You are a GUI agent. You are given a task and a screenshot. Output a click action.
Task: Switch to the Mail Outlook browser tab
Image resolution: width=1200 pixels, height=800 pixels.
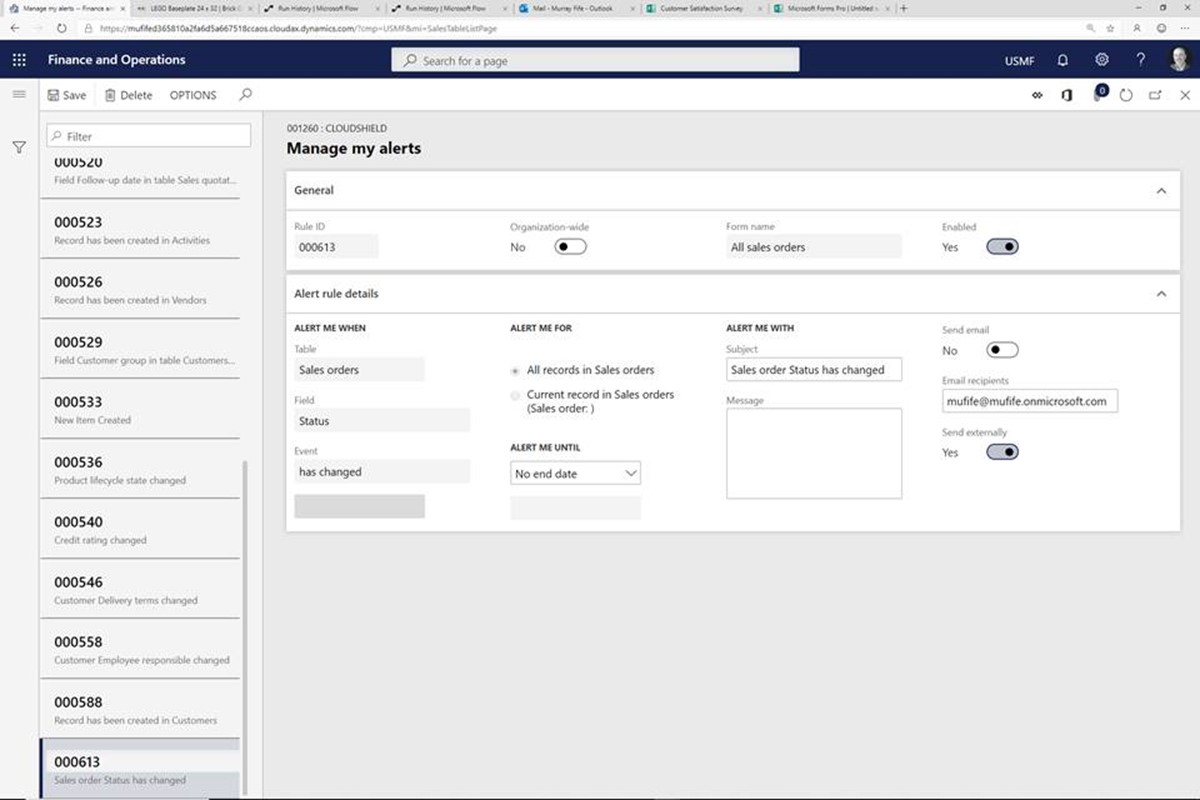point(572,8)
